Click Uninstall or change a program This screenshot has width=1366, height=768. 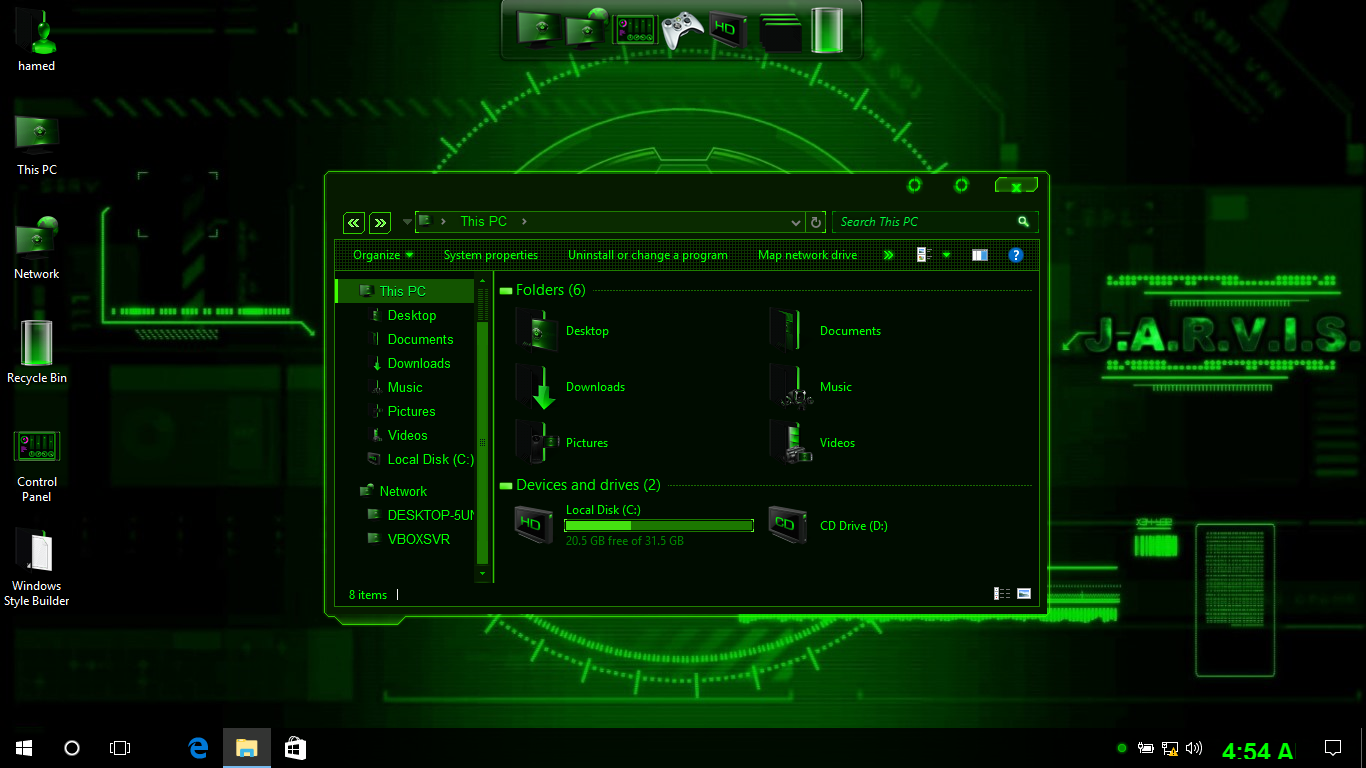tap(647, 255)
